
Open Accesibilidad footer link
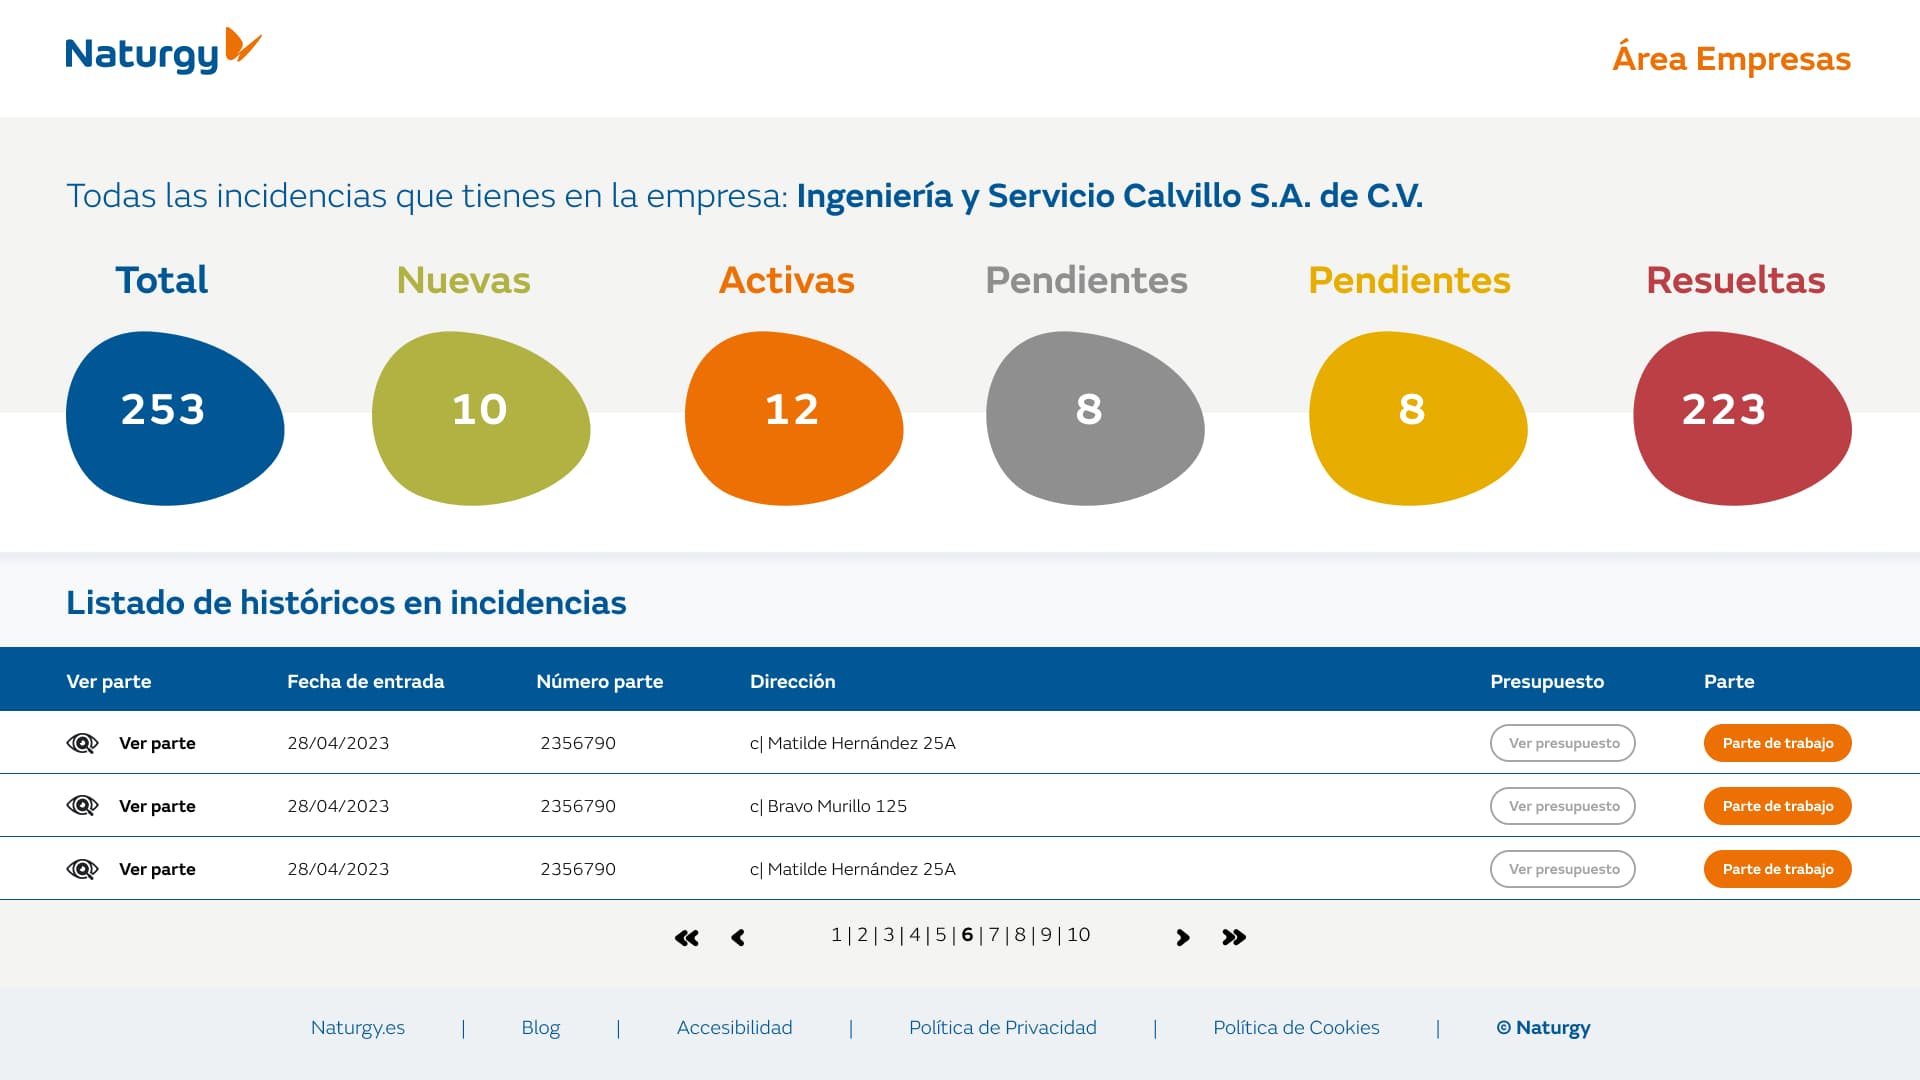734,1028
